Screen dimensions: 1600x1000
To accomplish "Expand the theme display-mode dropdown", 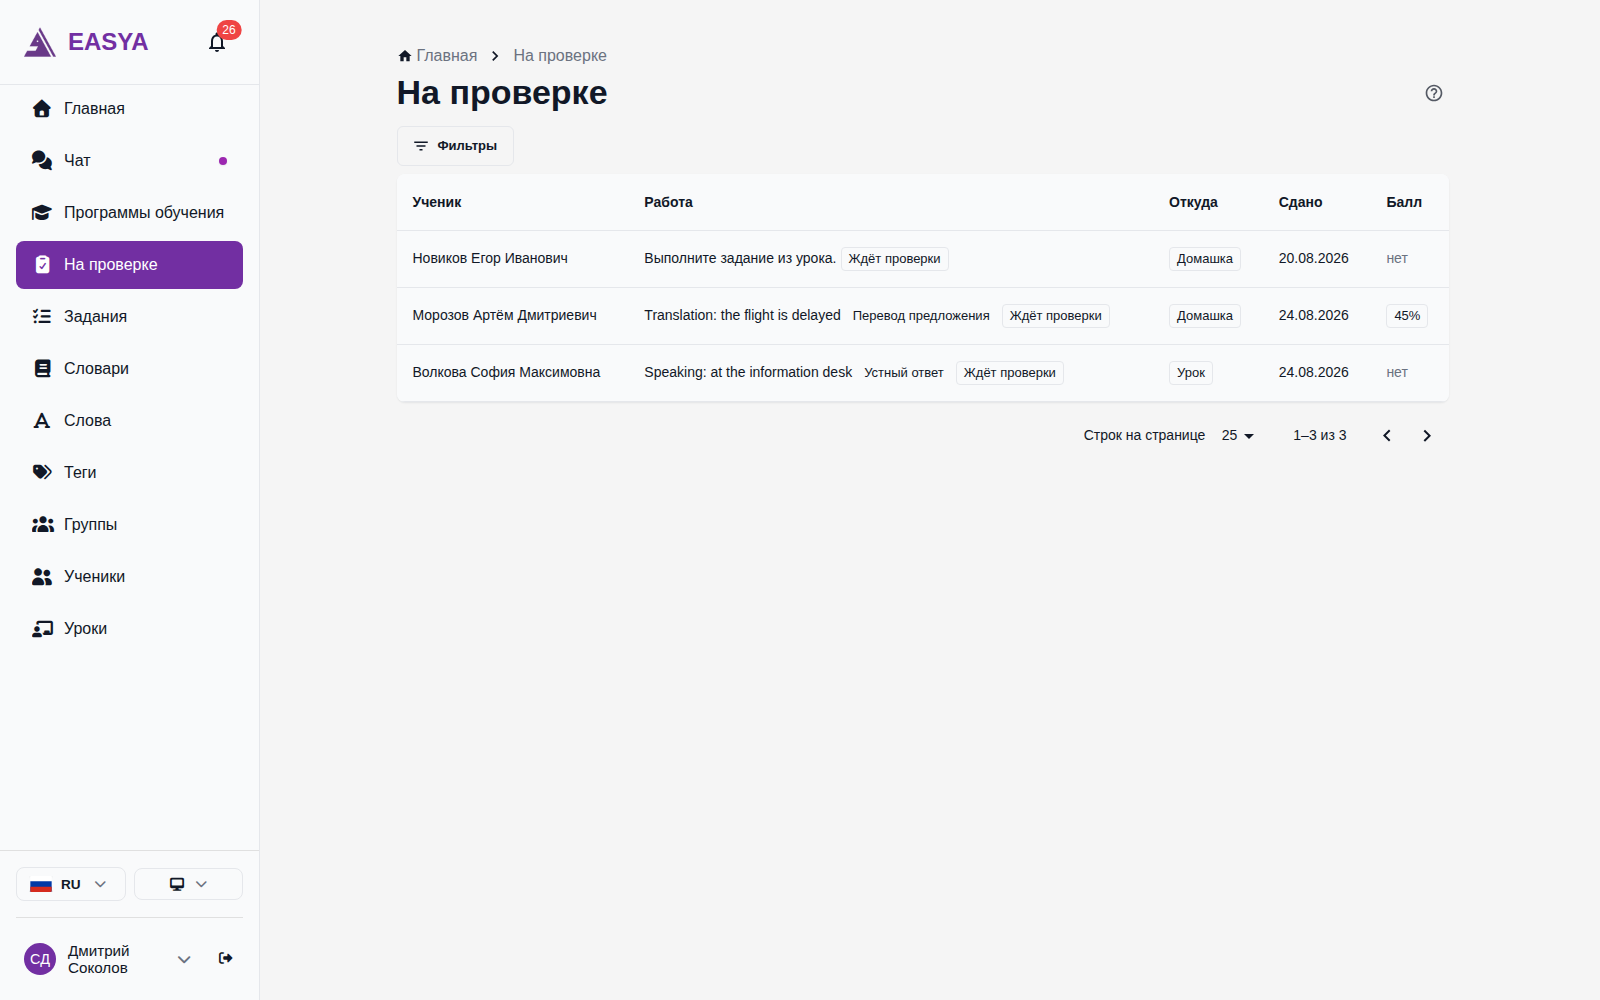I will coord(188,884).
